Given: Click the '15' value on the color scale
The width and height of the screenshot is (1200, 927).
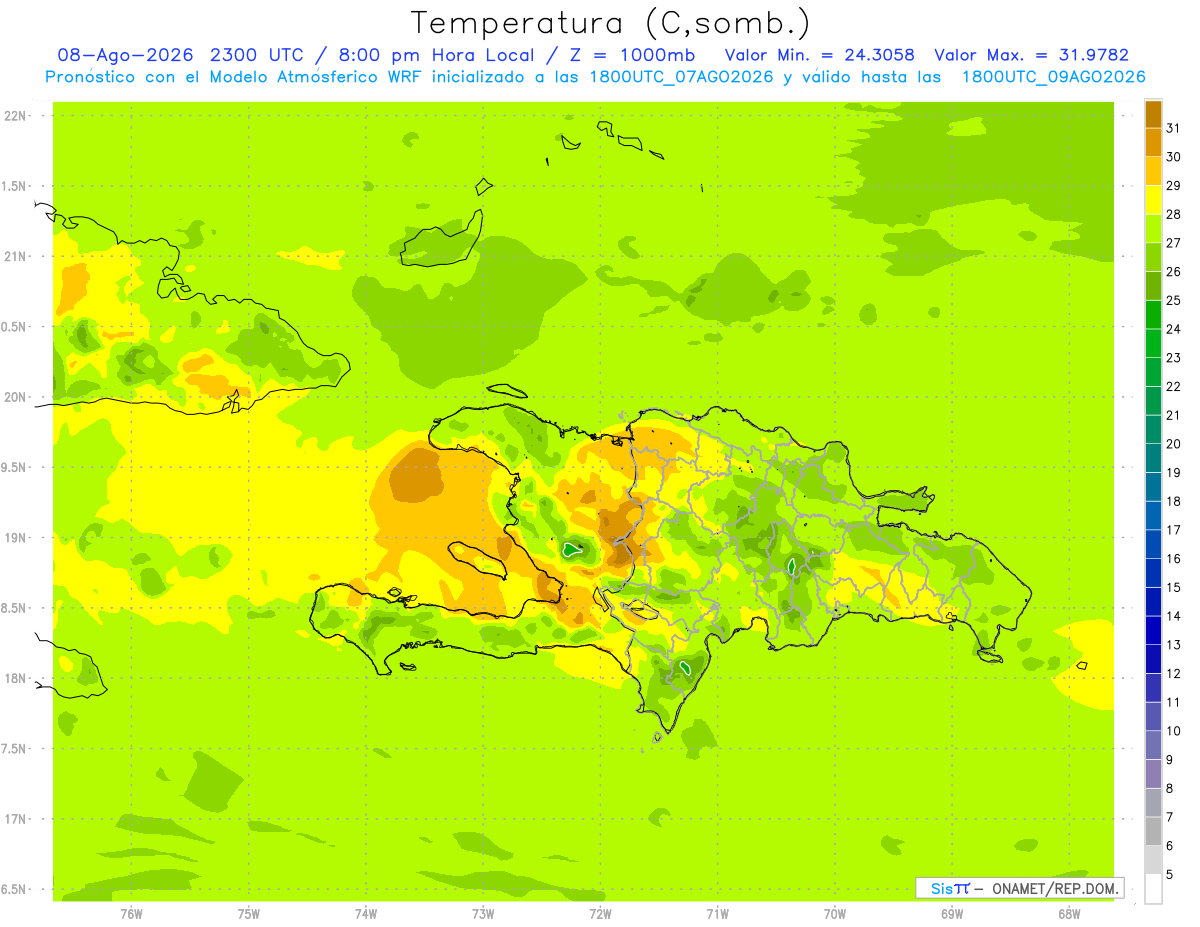Looking at the screenshot, I should 1174,587.
